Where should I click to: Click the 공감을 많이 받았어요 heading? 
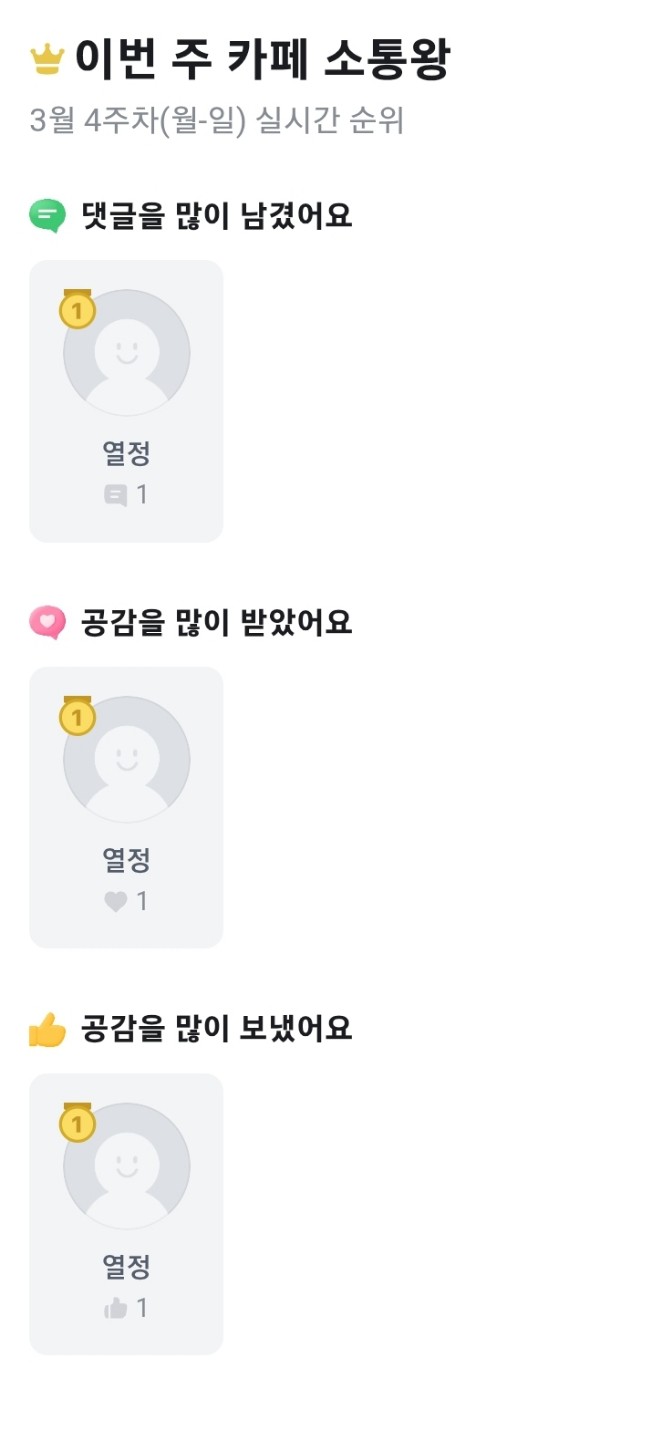(x=217, y=623)
